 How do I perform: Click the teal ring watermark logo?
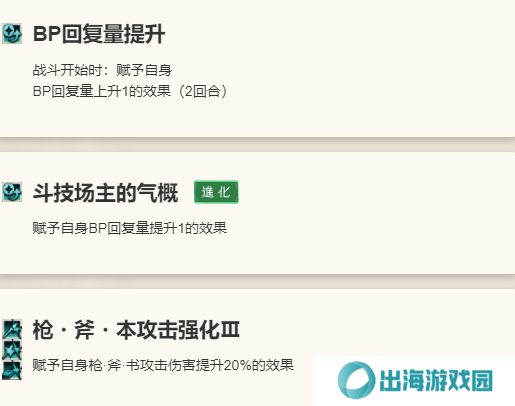[356, 380]
